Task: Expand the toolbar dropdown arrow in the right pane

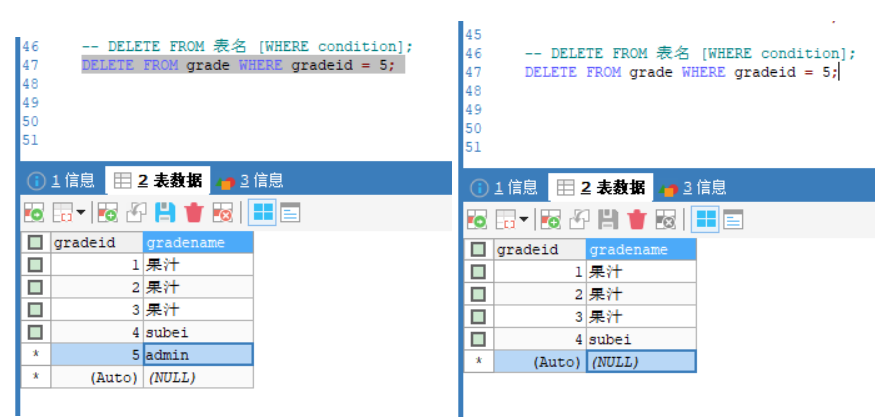Action: pyautogui.click(x=523, y=220)
